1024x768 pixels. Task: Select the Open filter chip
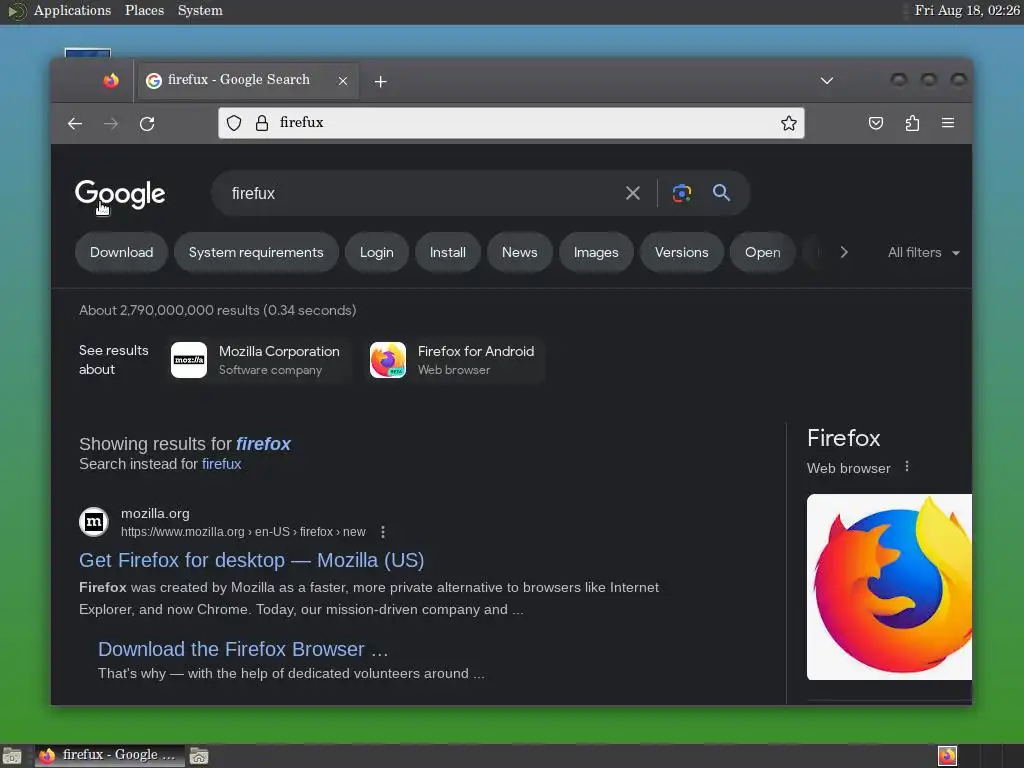tap(763, 253)
